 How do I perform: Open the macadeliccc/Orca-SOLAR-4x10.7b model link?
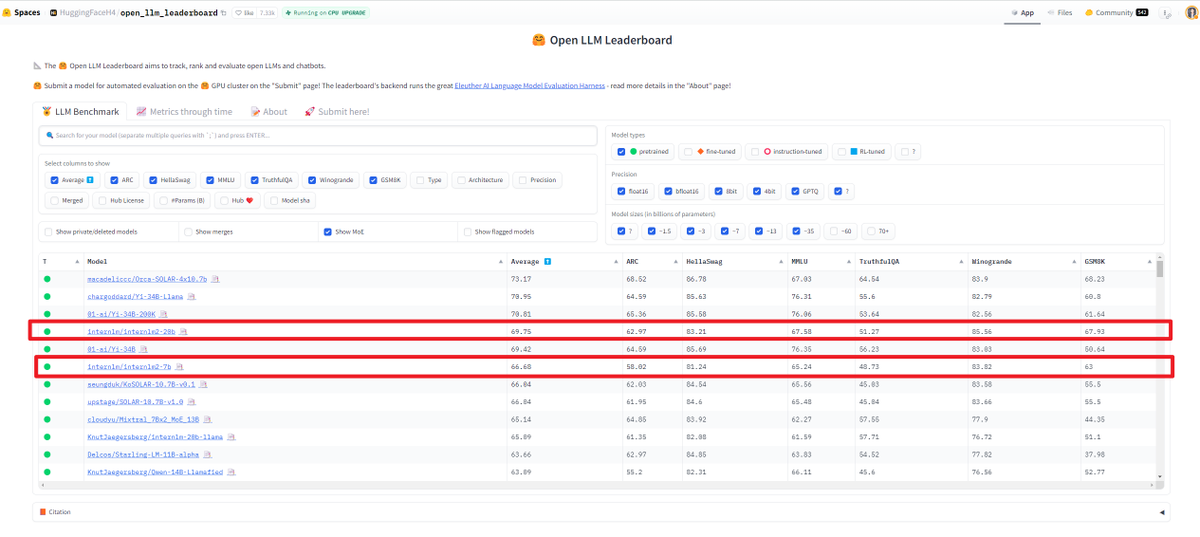tap(147, 279)
